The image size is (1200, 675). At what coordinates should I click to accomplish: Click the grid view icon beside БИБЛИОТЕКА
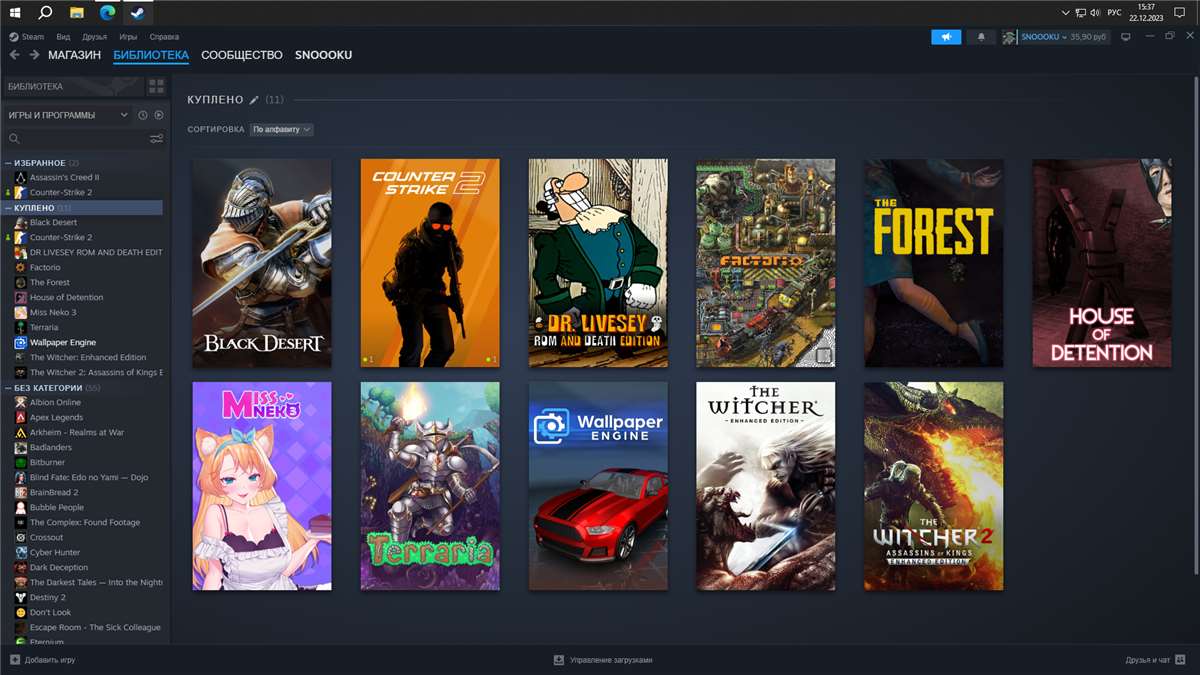click(156, 87)
